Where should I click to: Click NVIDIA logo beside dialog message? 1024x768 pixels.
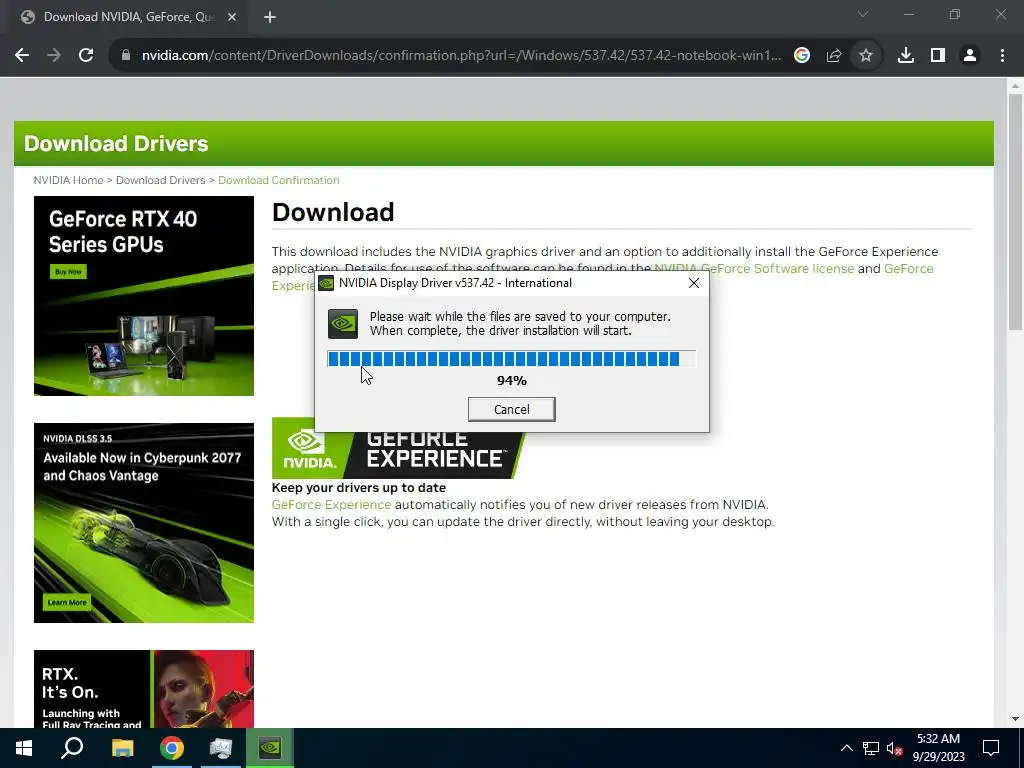[343, 324]
